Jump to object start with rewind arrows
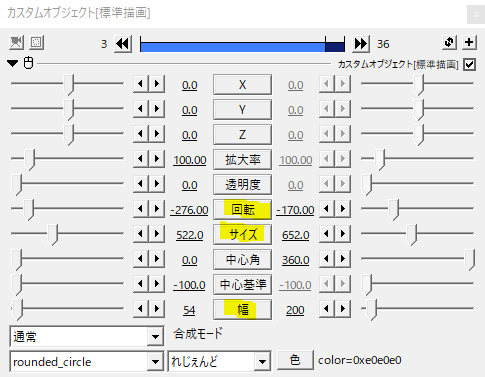Viewport: 485px width, 377px height. point(123,44)
